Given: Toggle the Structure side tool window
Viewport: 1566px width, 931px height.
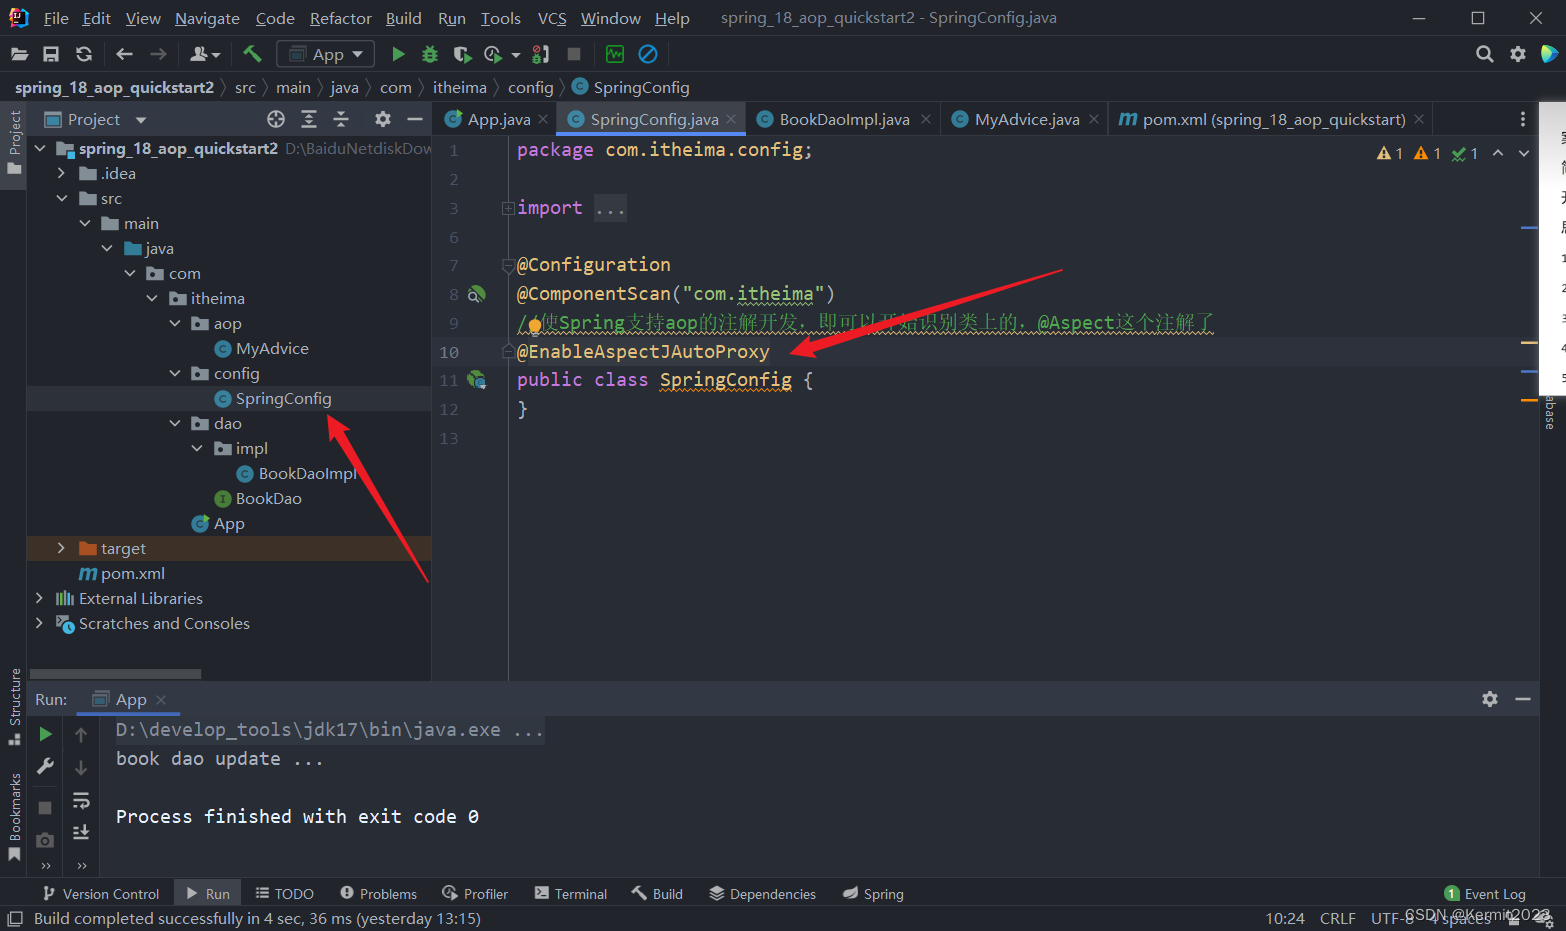Looking at the screenshot, I should pos(14,706).
